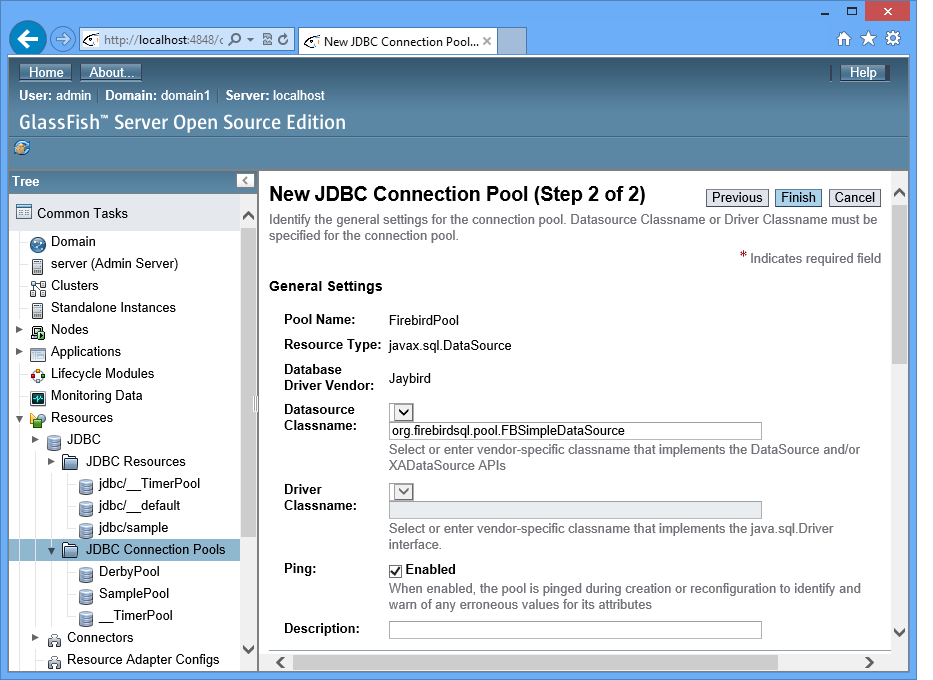
Task: Click the JDBC Resources folder icon
Action: pyautogui.click(x=70, y=462)
